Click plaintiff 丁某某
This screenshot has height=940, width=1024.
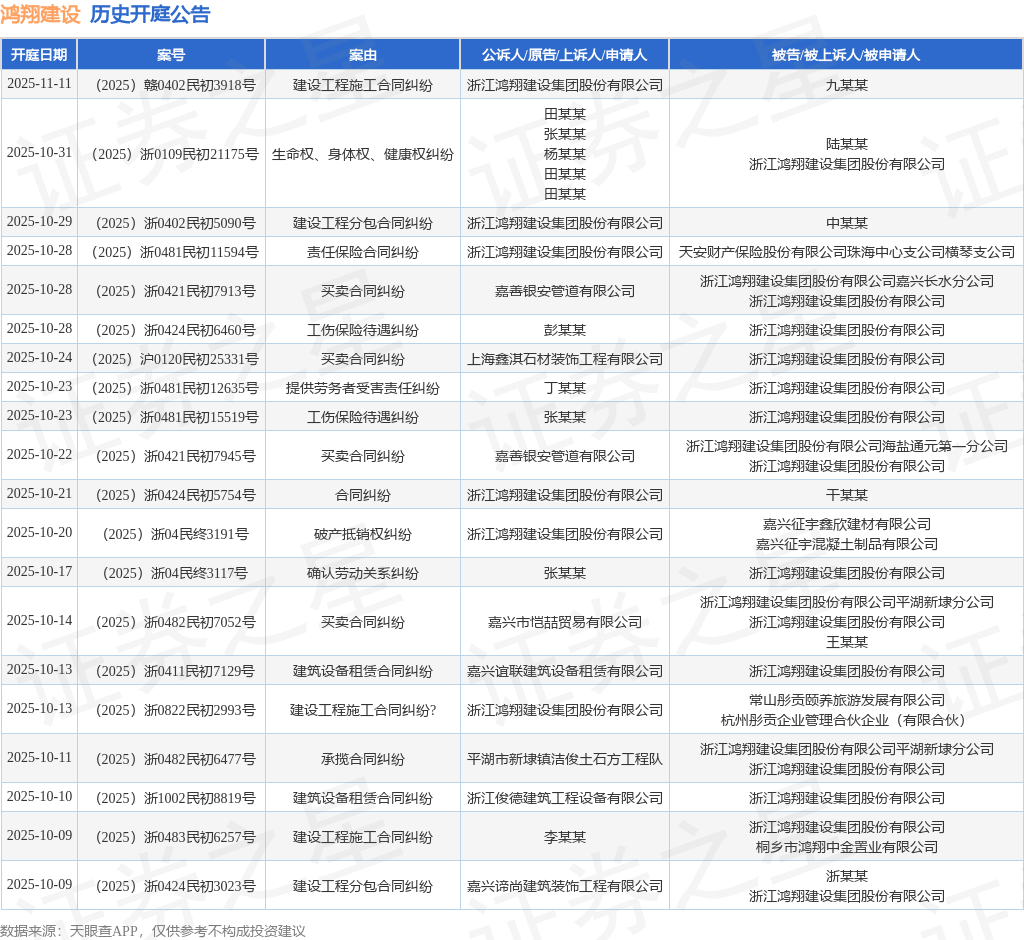565,388
